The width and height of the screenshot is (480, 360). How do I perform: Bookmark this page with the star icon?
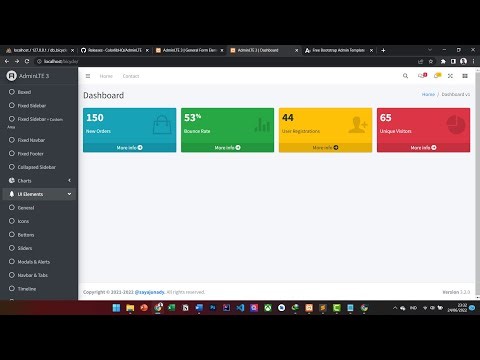pos(431,61)
